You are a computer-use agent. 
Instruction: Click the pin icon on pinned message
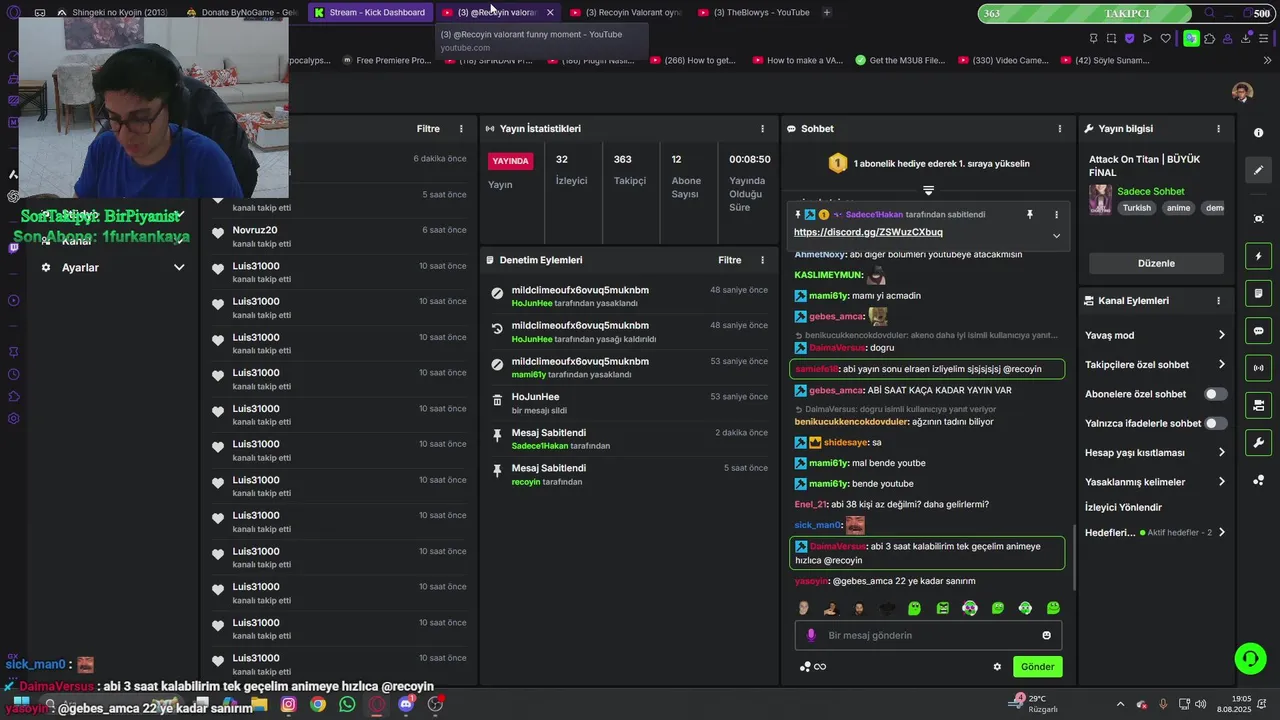pyautogui.click(x=1029, y=215)
